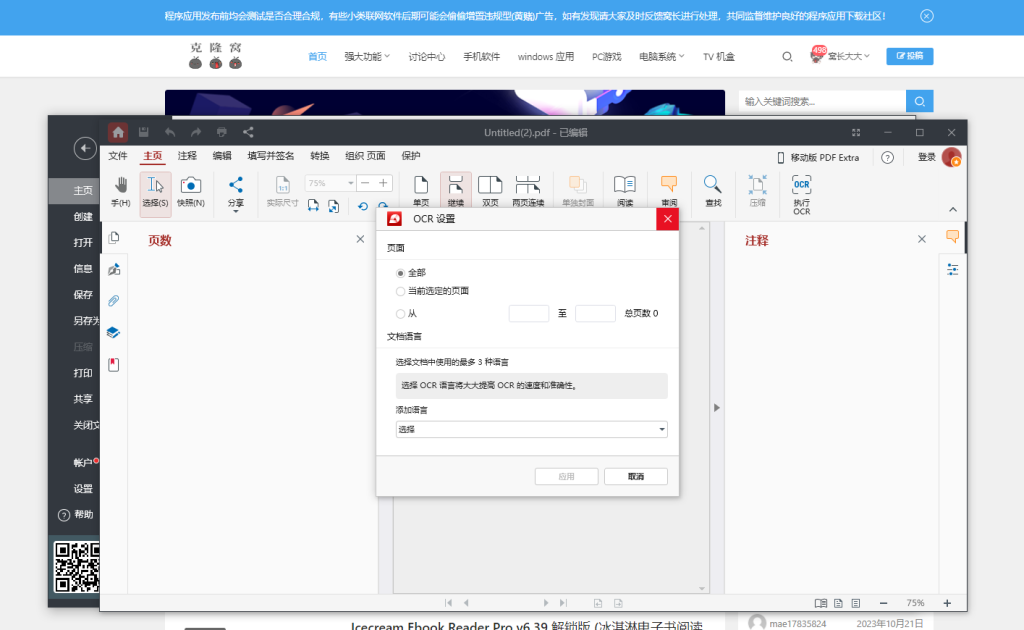Click the fit-width page icon
1024x630 pixels.
tap(313, 206)
